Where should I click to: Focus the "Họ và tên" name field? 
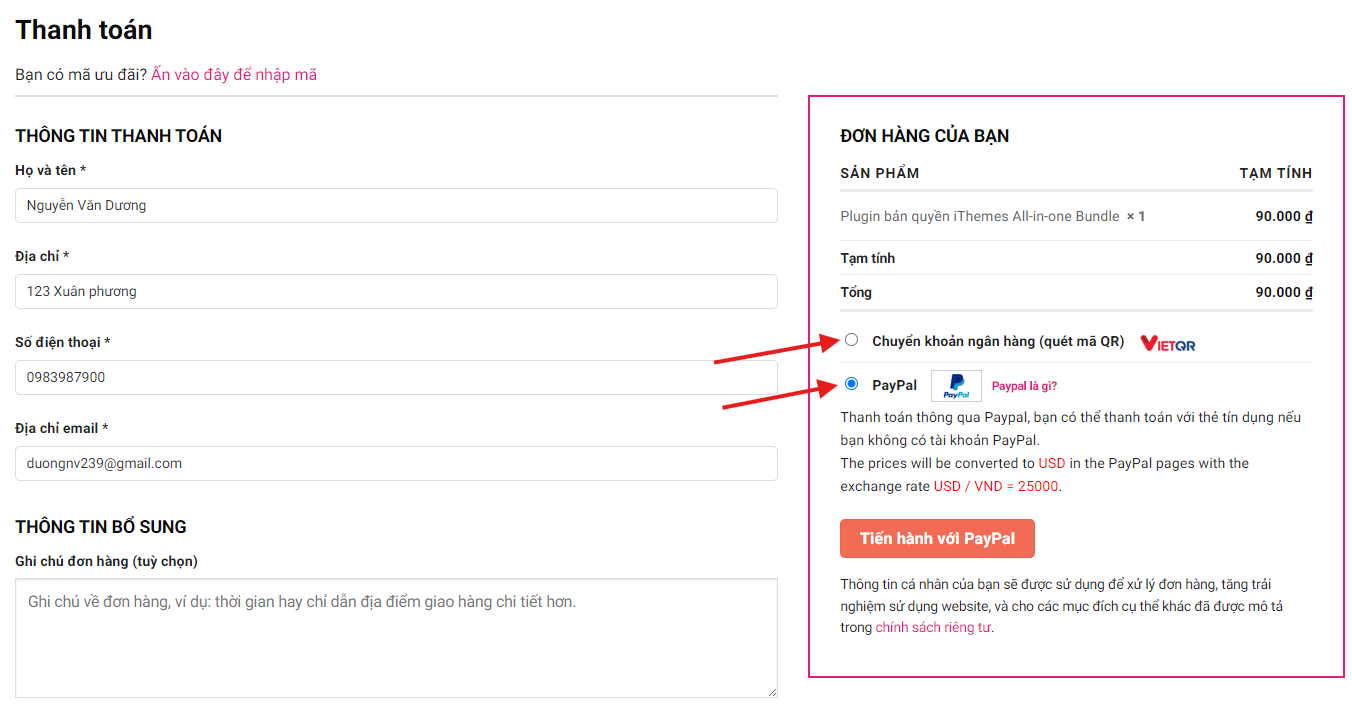396,206
